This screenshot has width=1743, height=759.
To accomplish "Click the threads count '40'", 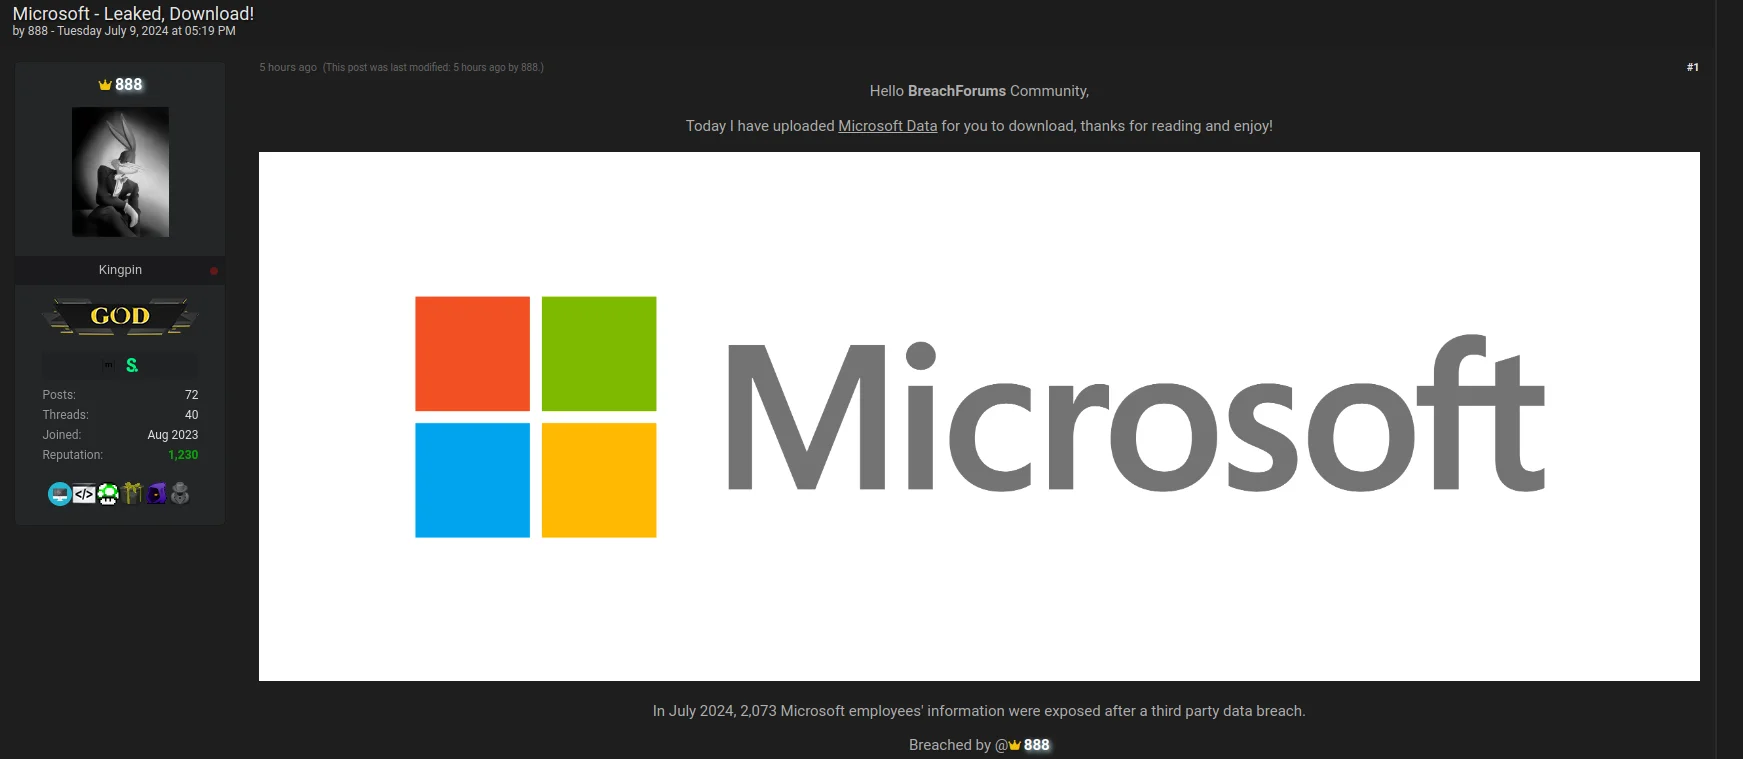I will click(192, 415).
